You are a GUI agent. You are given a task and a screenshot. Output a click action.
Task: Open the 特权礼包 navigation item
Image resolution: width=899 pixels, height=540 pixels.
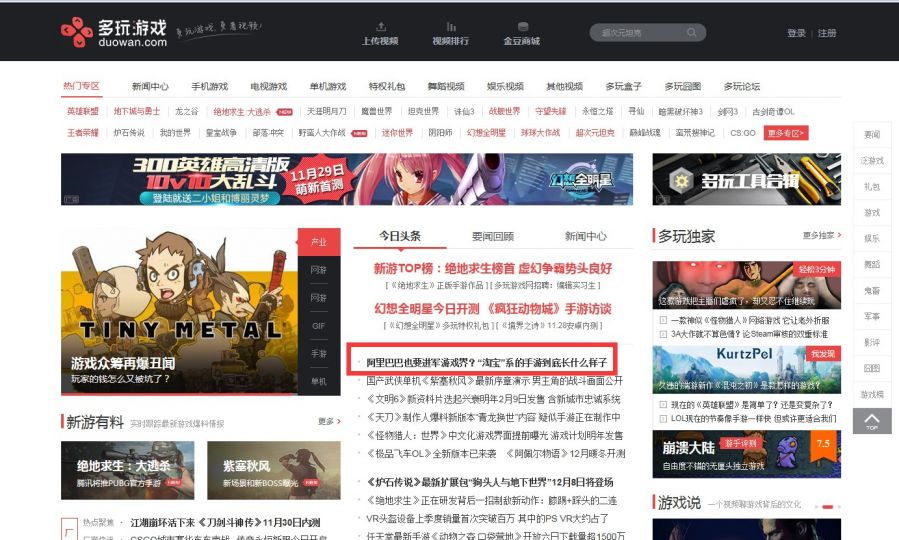click(x=387, y=87)
